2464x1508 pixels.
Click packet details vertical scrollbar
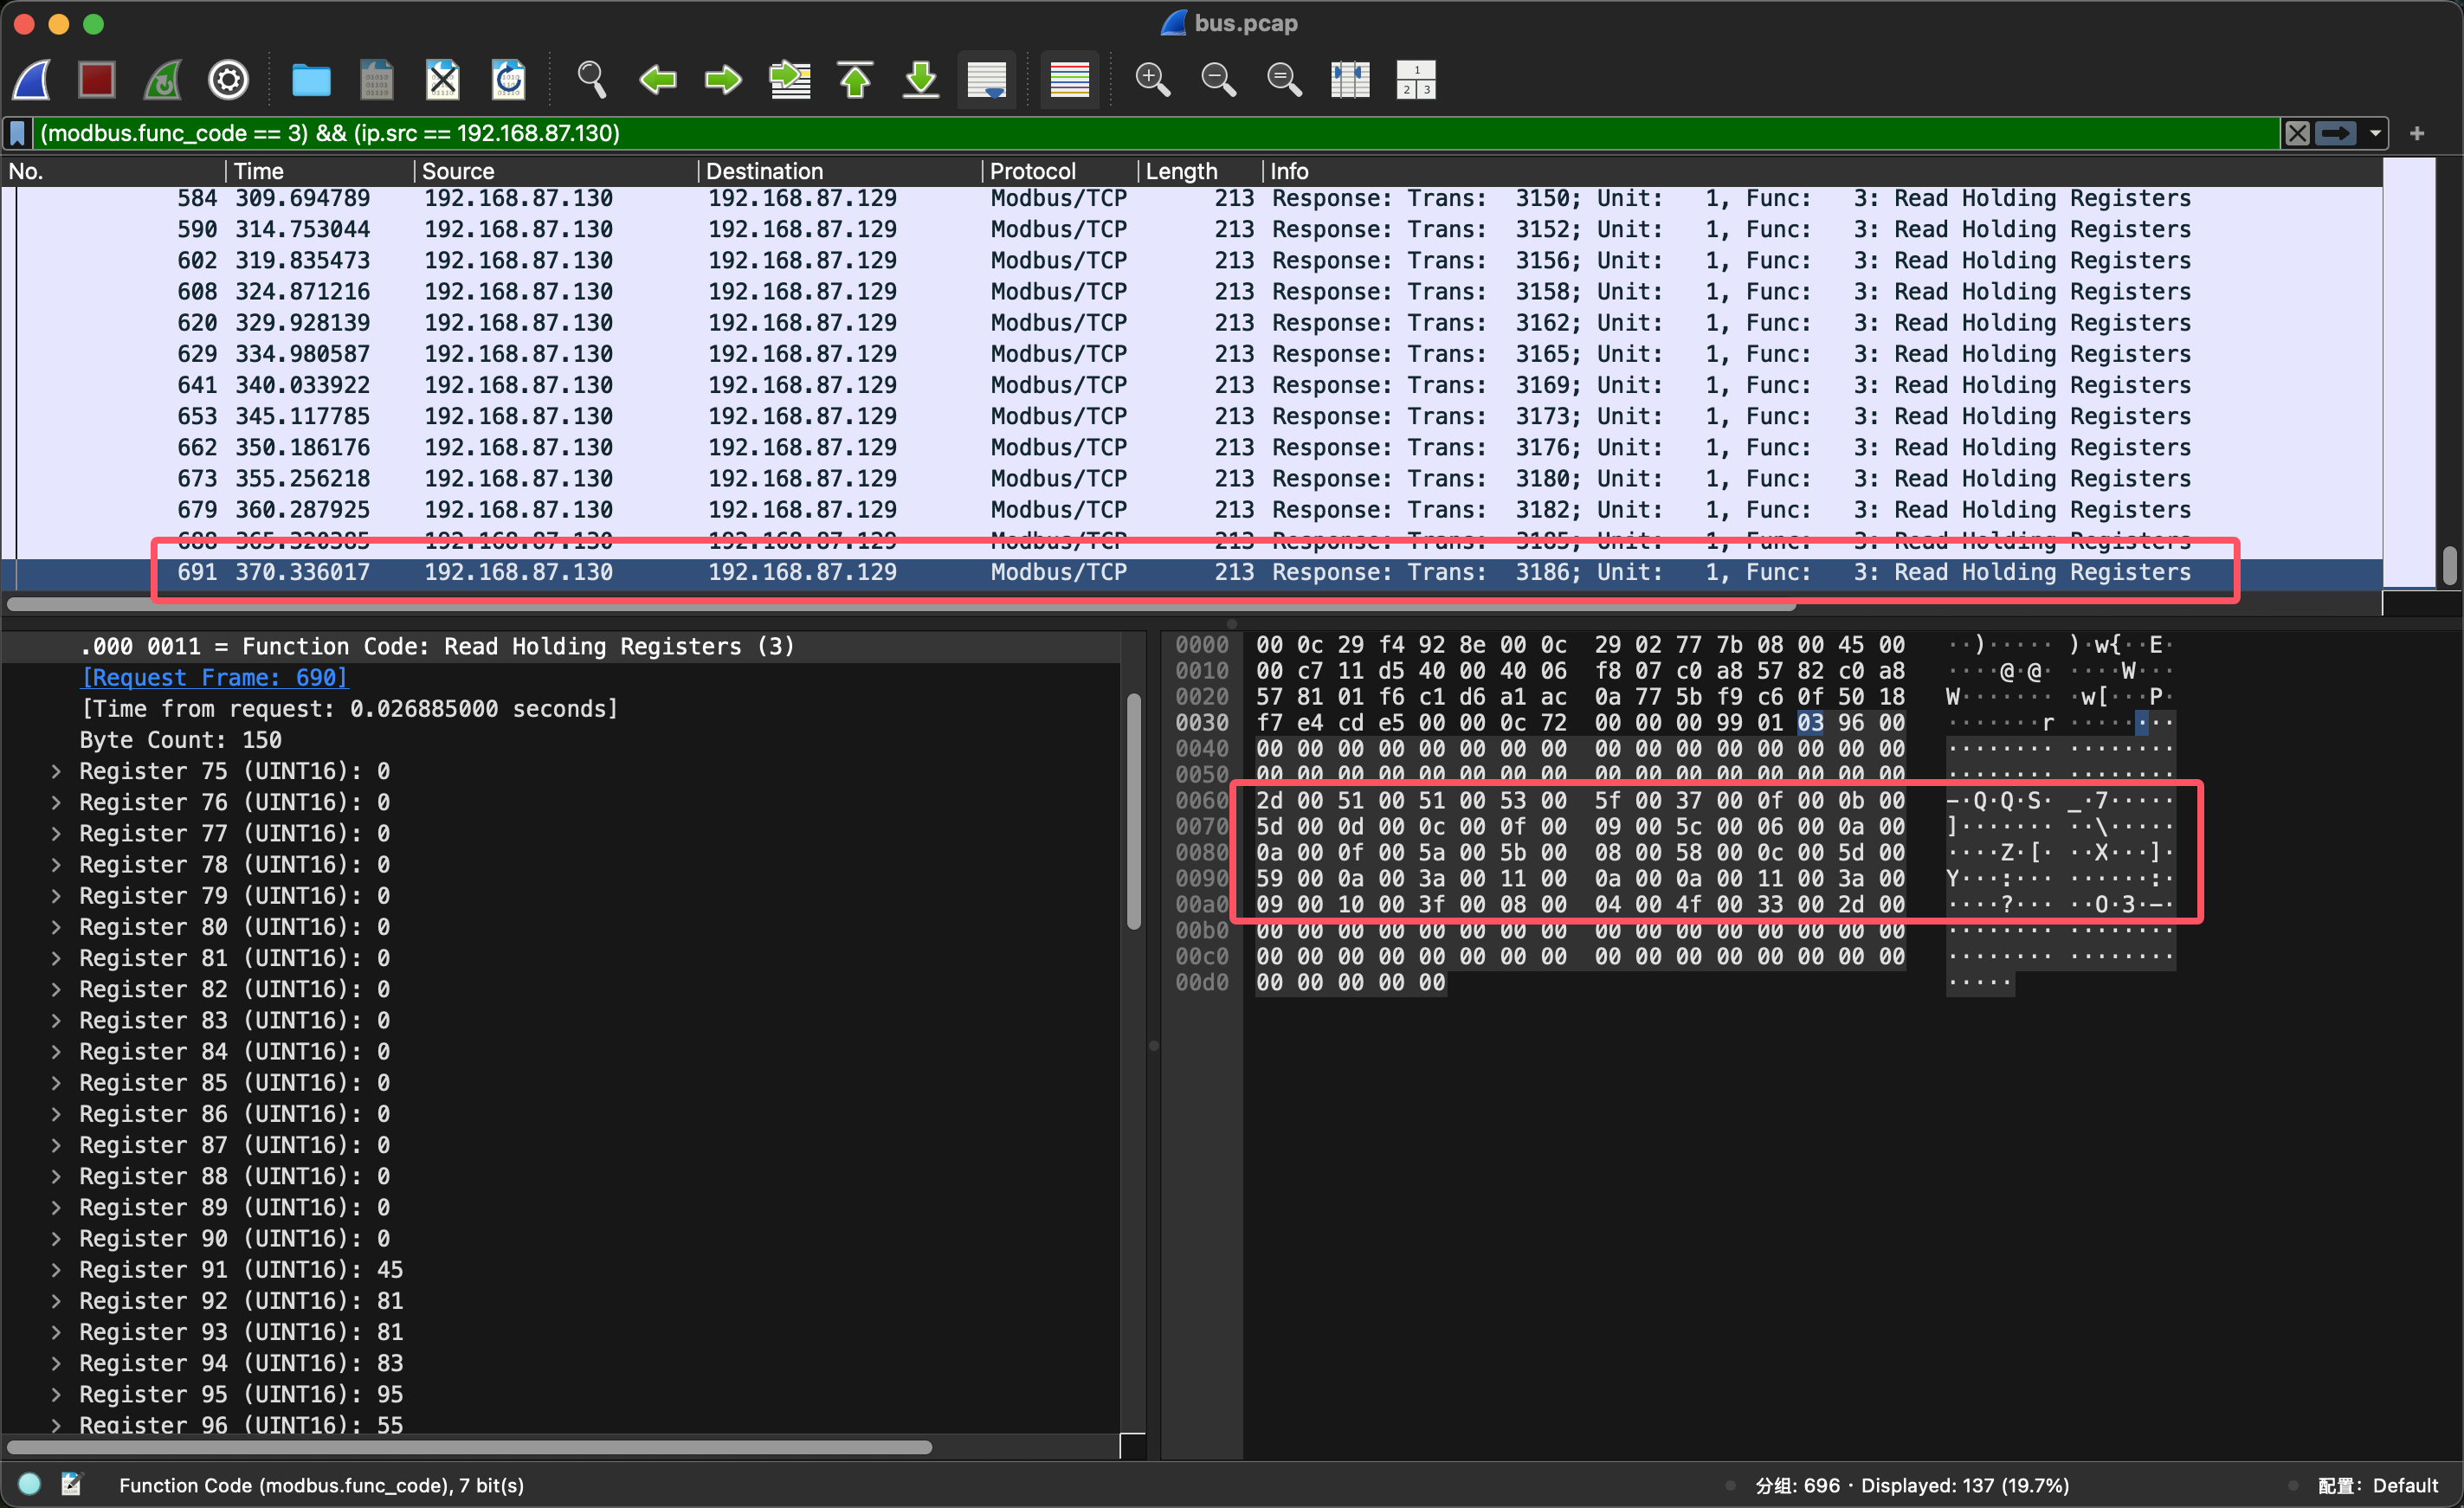point(1134,810)
